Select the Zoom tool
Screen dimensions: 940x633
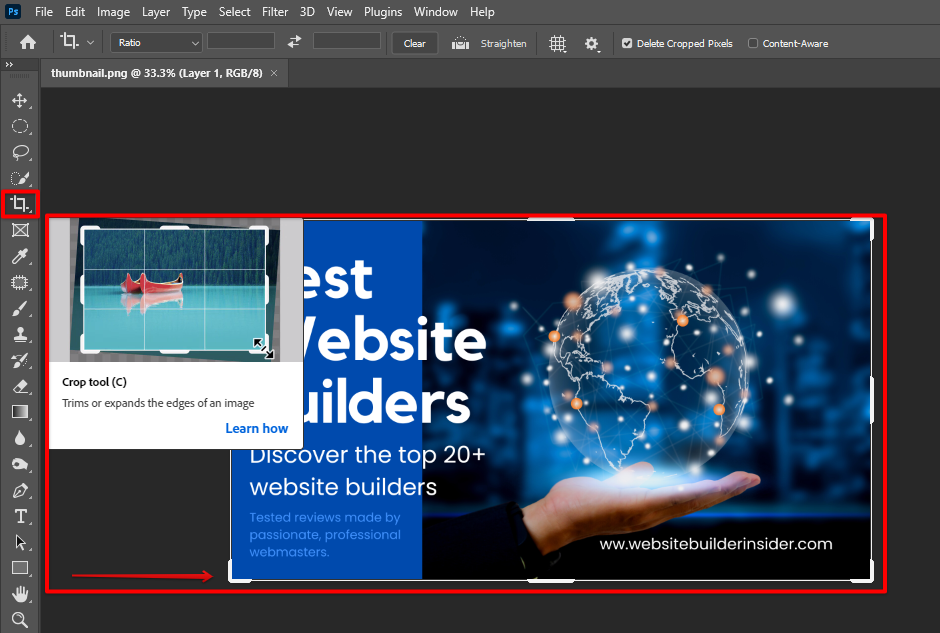pyautogui.click(x=20, y=619)
